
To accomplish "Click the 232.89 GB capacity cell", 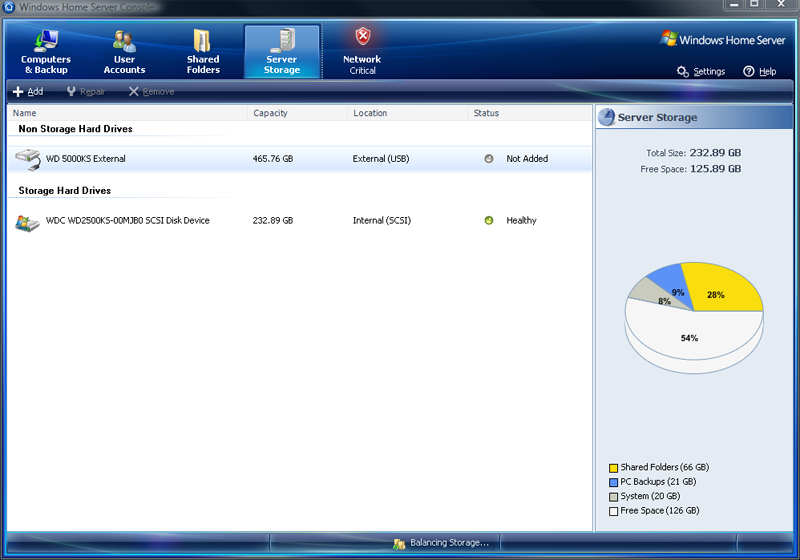I will (273, 221).
